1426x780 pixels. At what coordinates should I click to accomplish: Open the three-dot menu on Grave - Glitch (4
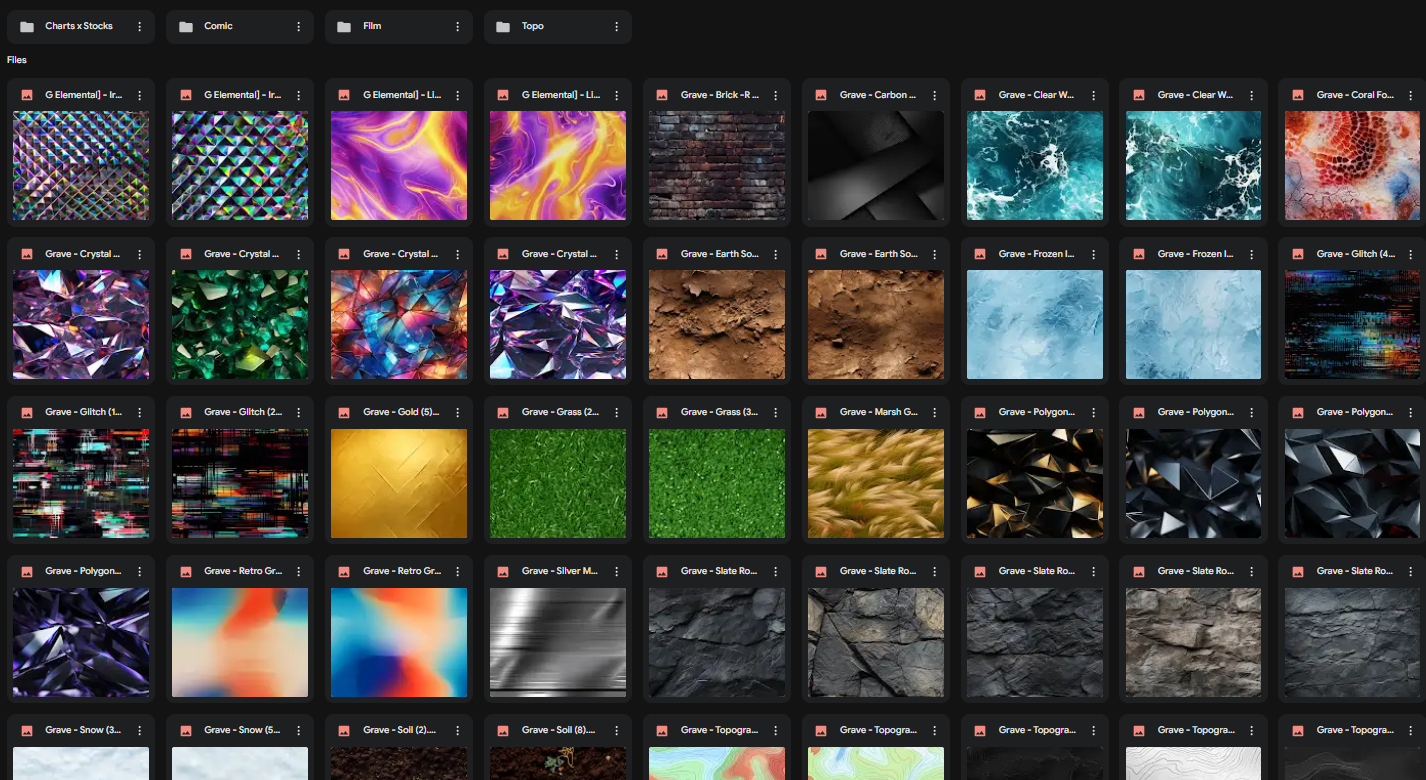tap(1411, 254)
